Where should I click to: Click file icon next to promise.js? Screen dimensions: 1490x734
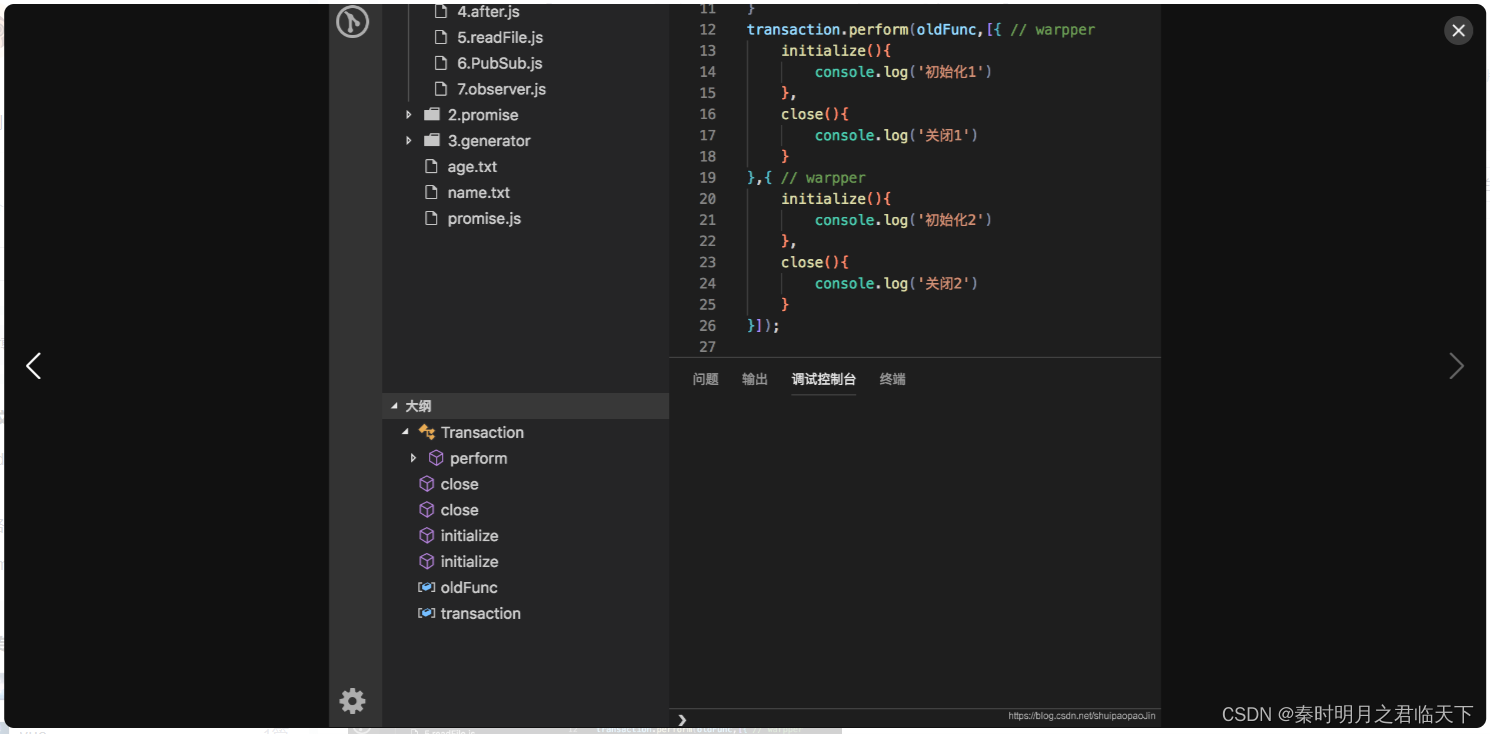[431, 219]
